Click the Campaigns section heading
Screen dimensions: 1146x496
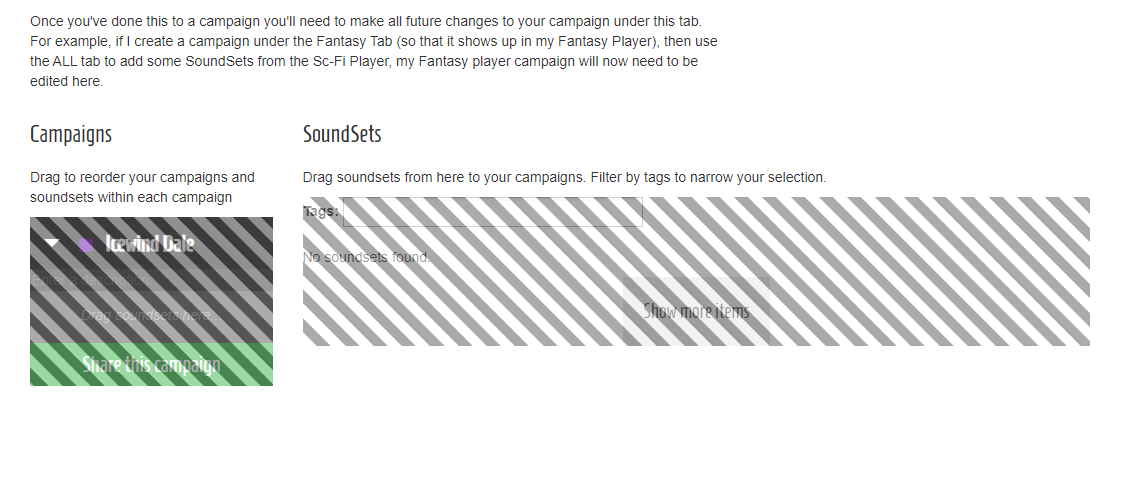(x=71, y=134)
